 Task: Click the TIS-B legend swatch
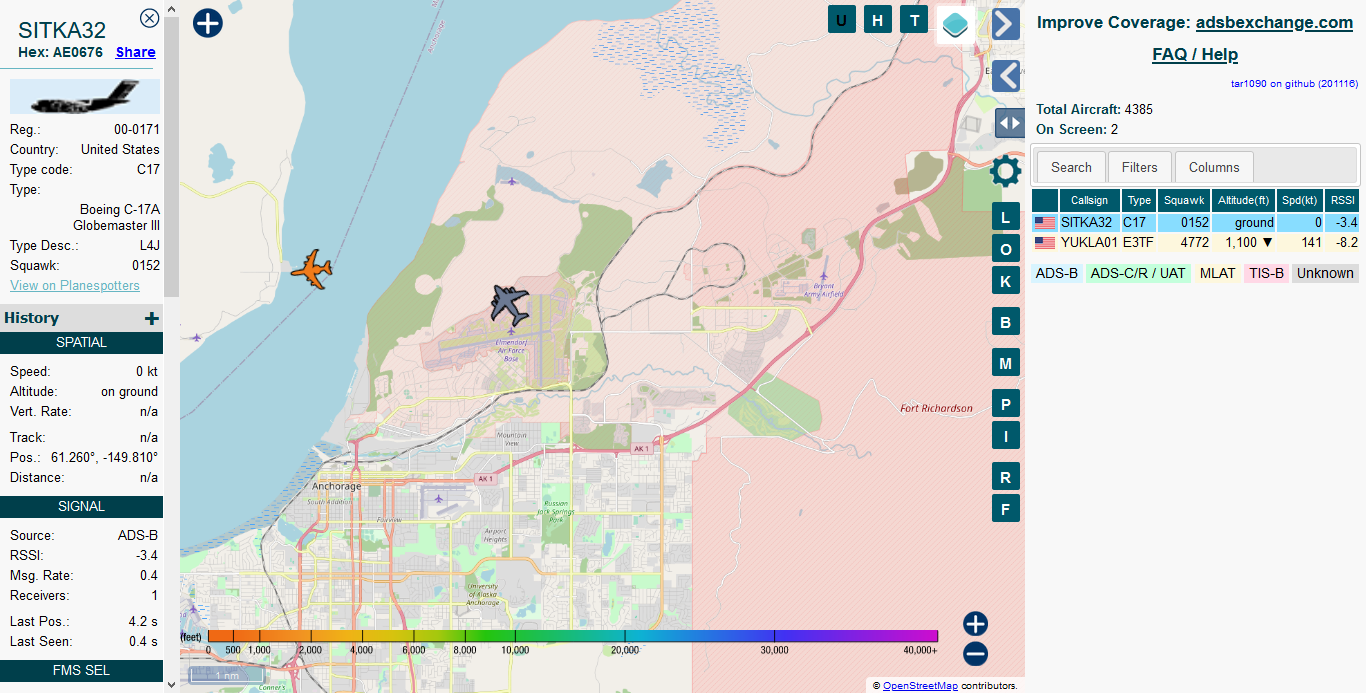pos(1266,273)
